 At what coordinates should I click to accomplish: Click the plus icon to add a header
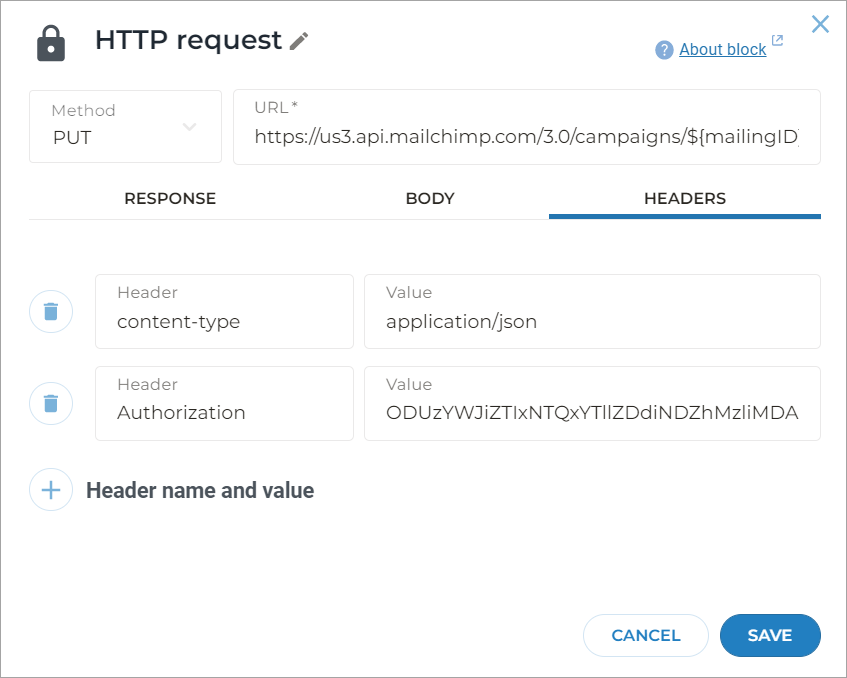click(51, 490)
